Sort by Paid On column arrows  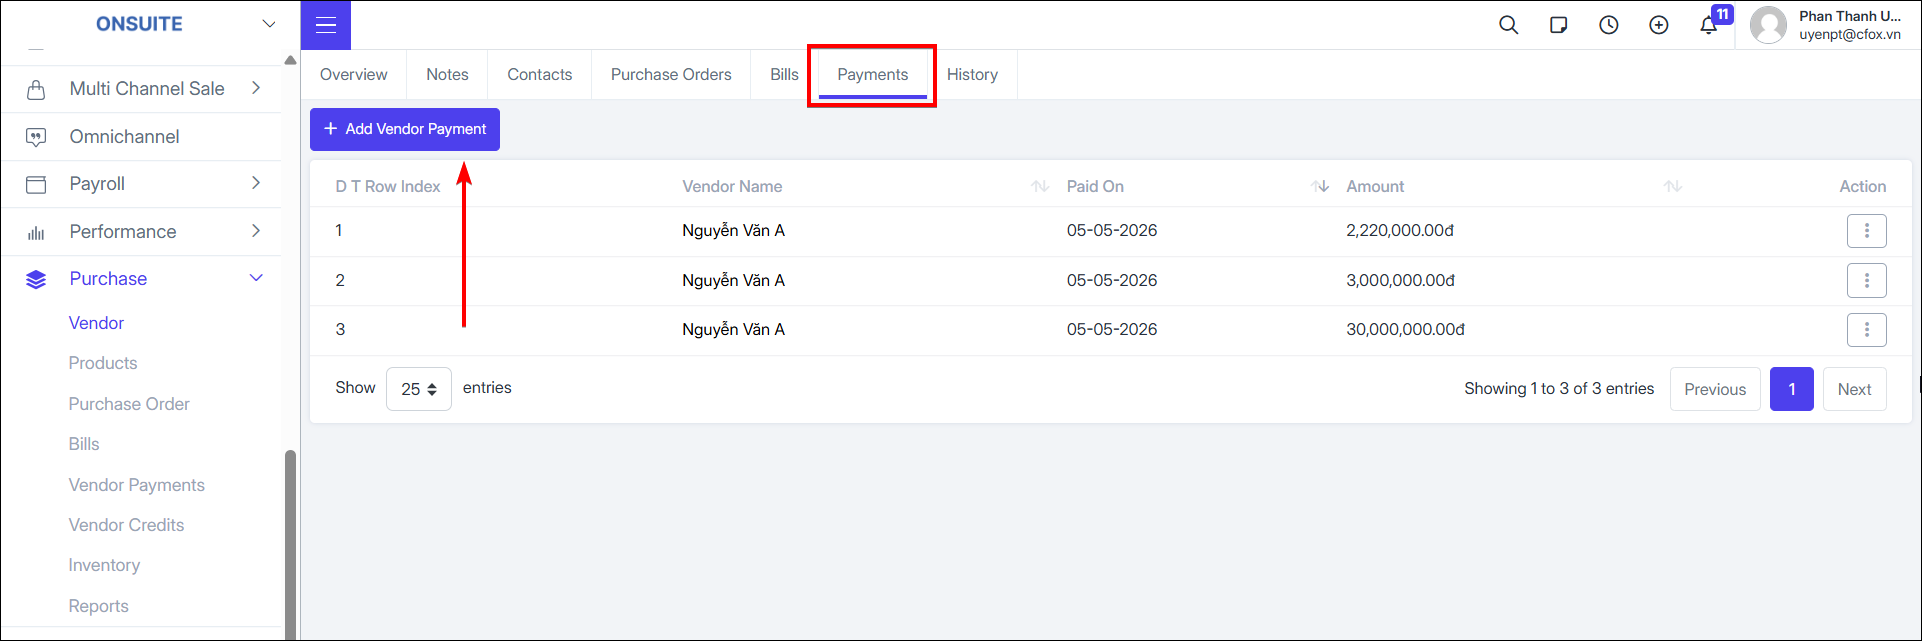pos(1320,186)
